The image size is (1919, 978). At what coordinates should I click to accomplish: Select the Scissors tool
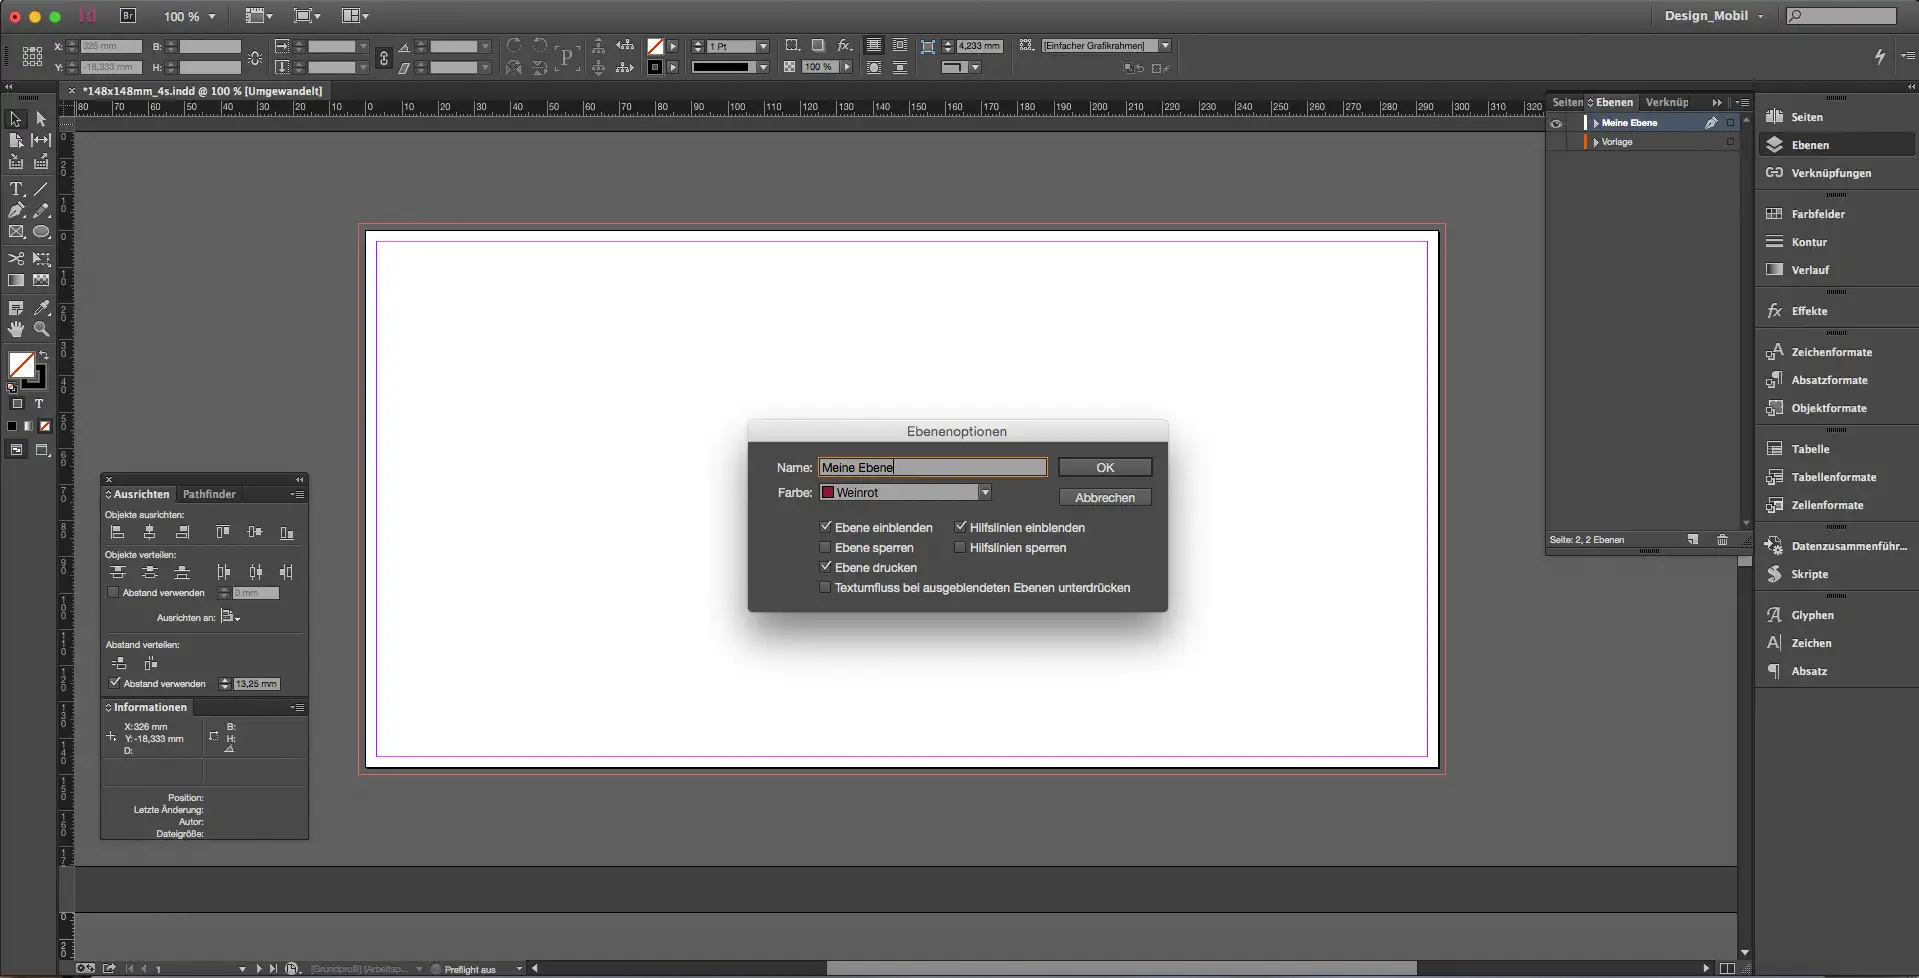pyautogui.click(x=16, y=259)
